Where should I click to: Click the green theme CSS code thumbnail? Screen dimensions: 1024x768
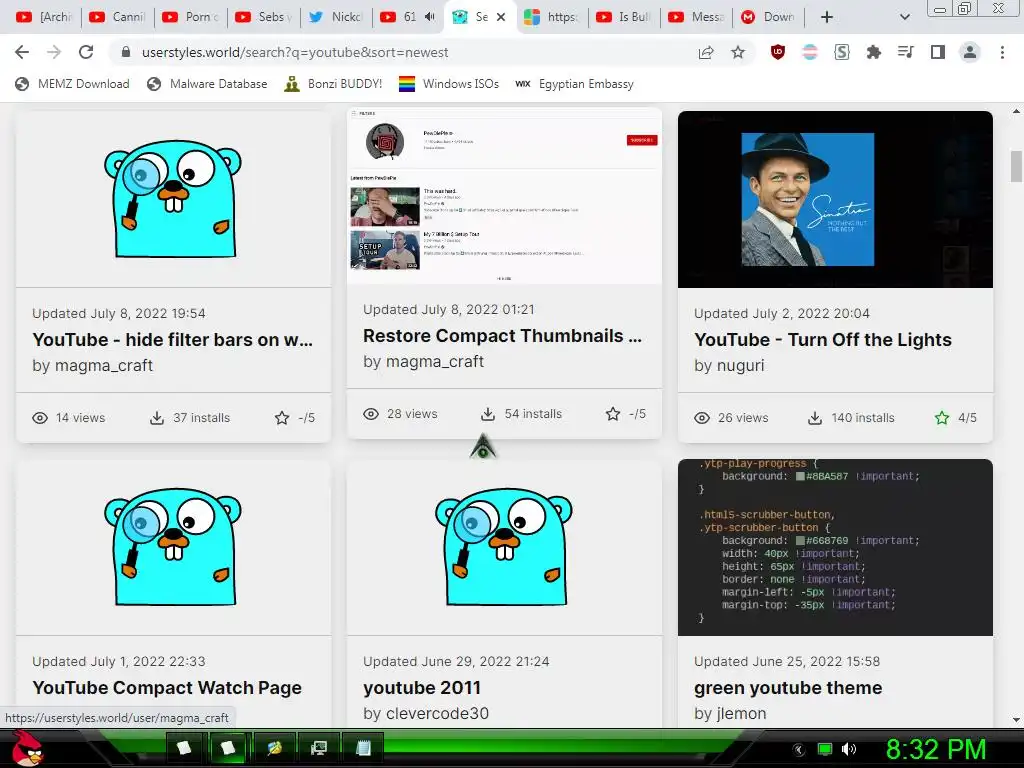(x=835, y=547)
